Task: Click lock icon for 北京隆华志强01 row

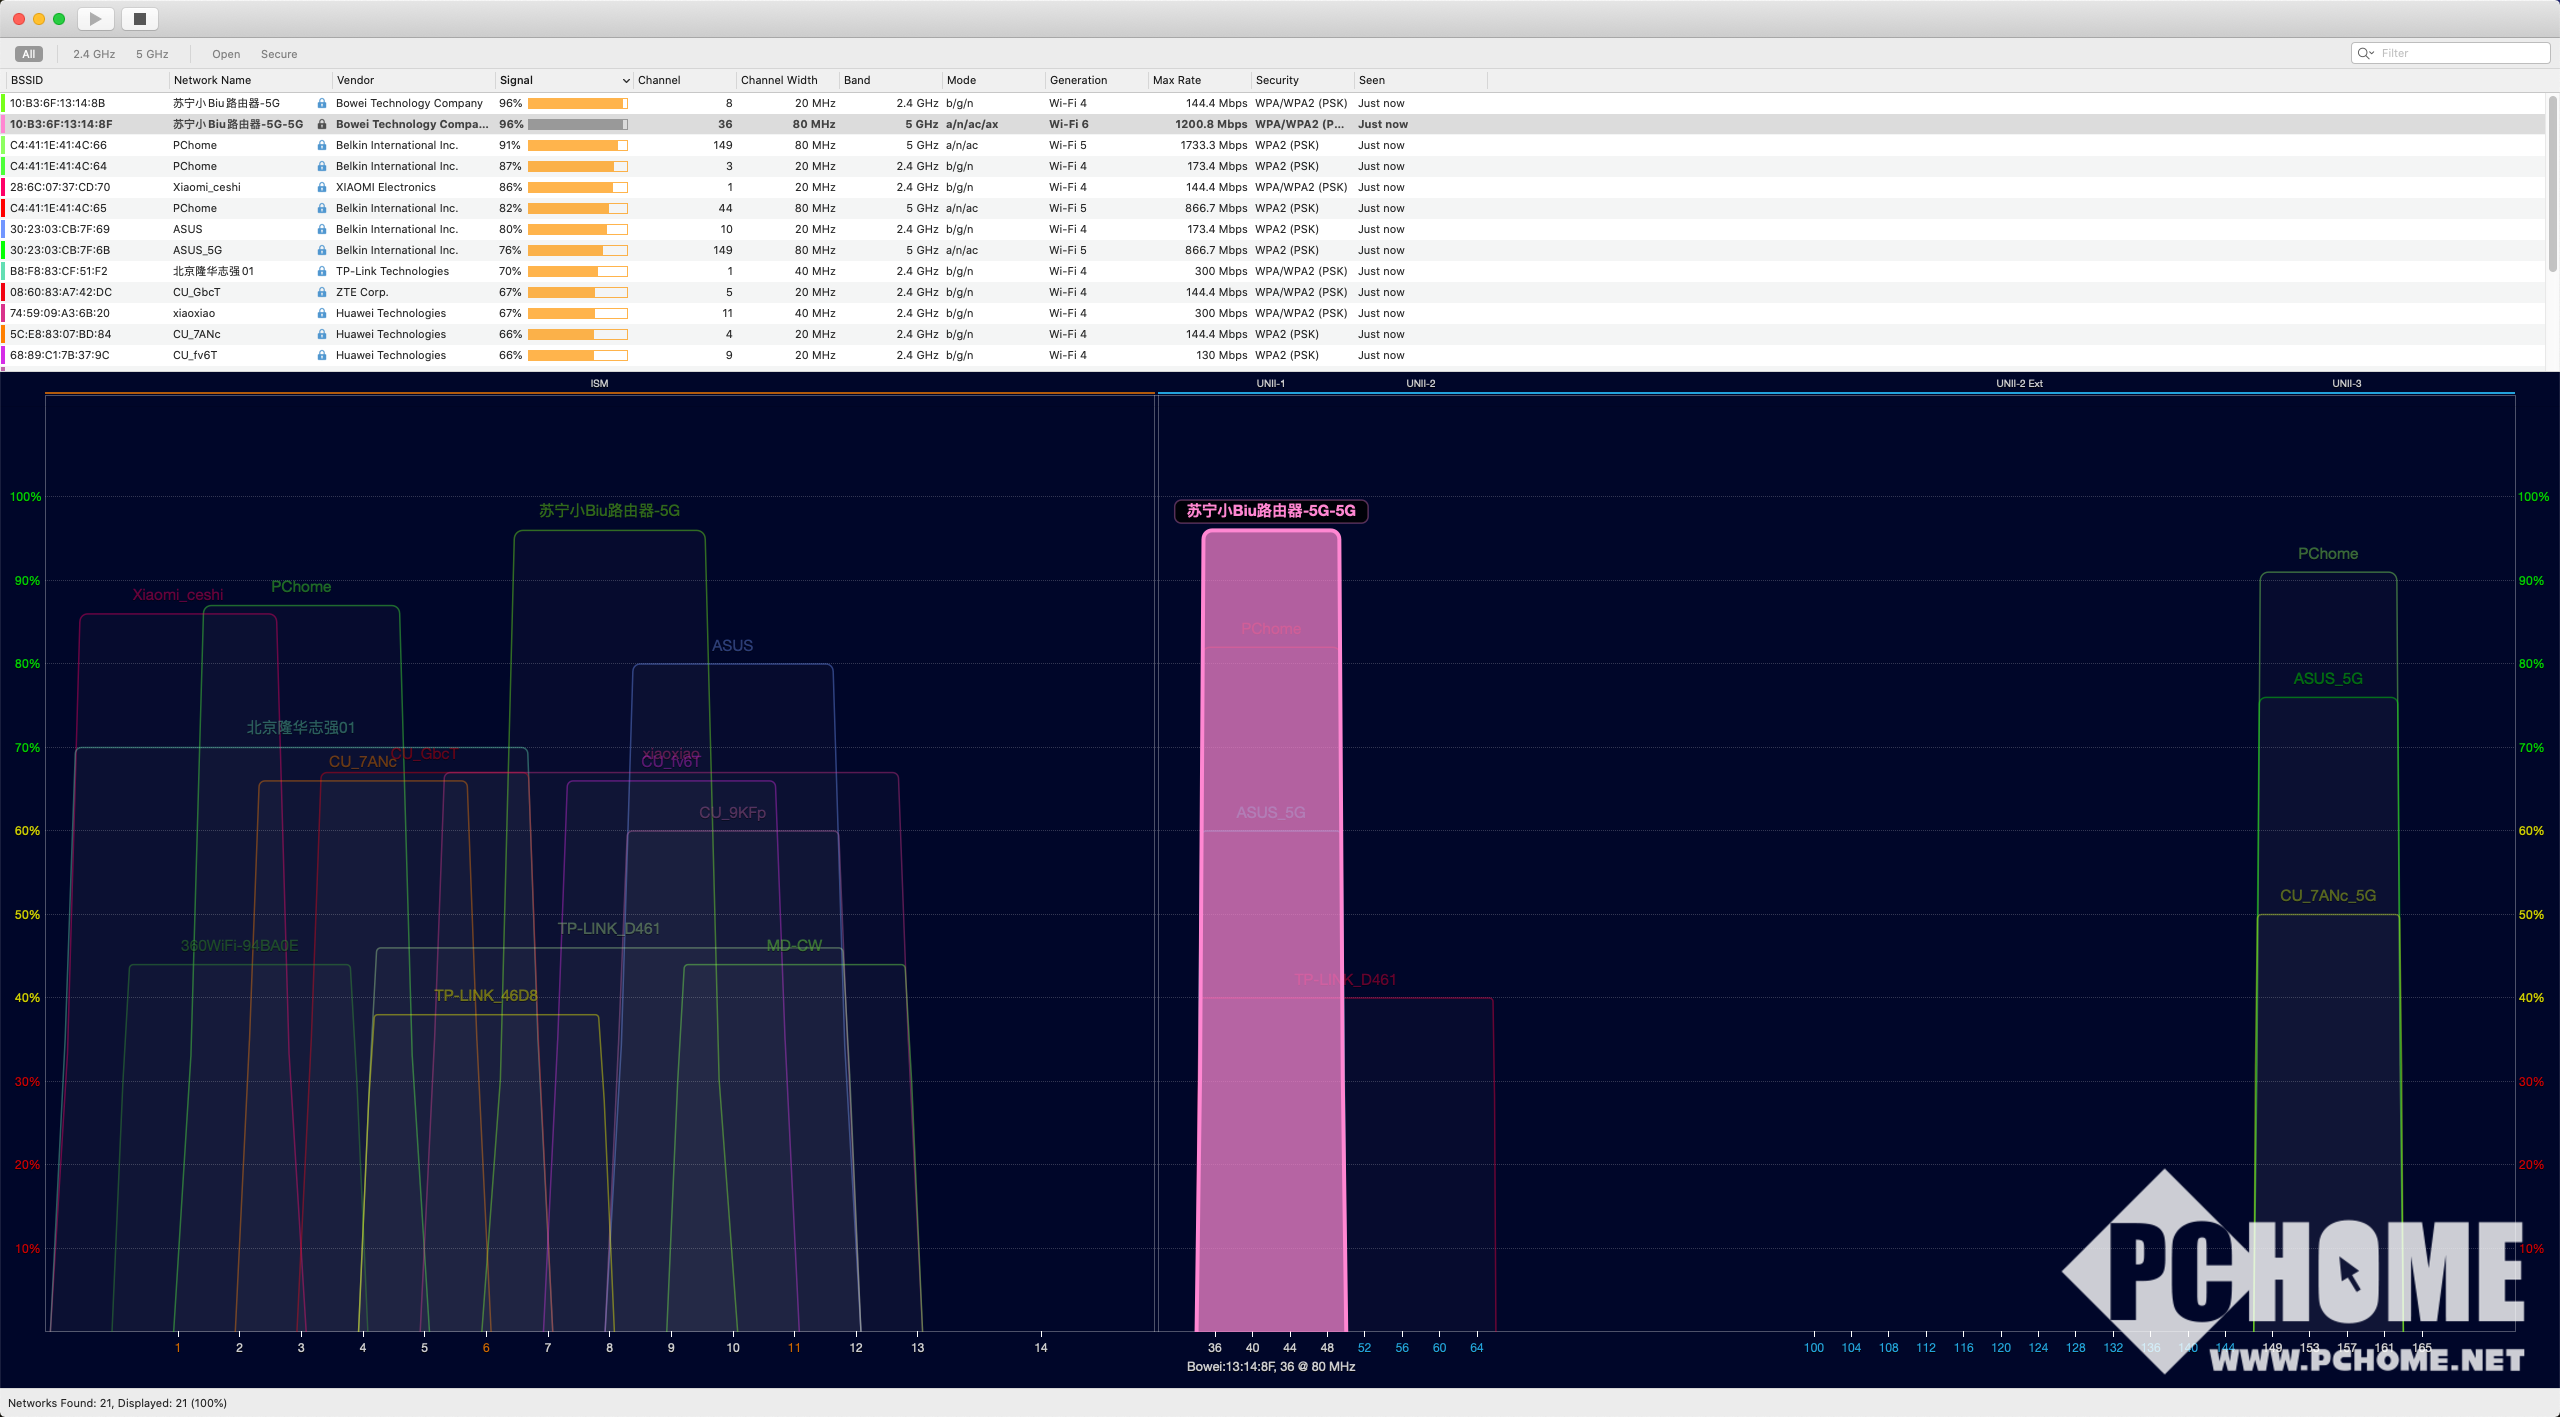Action: 322,271
